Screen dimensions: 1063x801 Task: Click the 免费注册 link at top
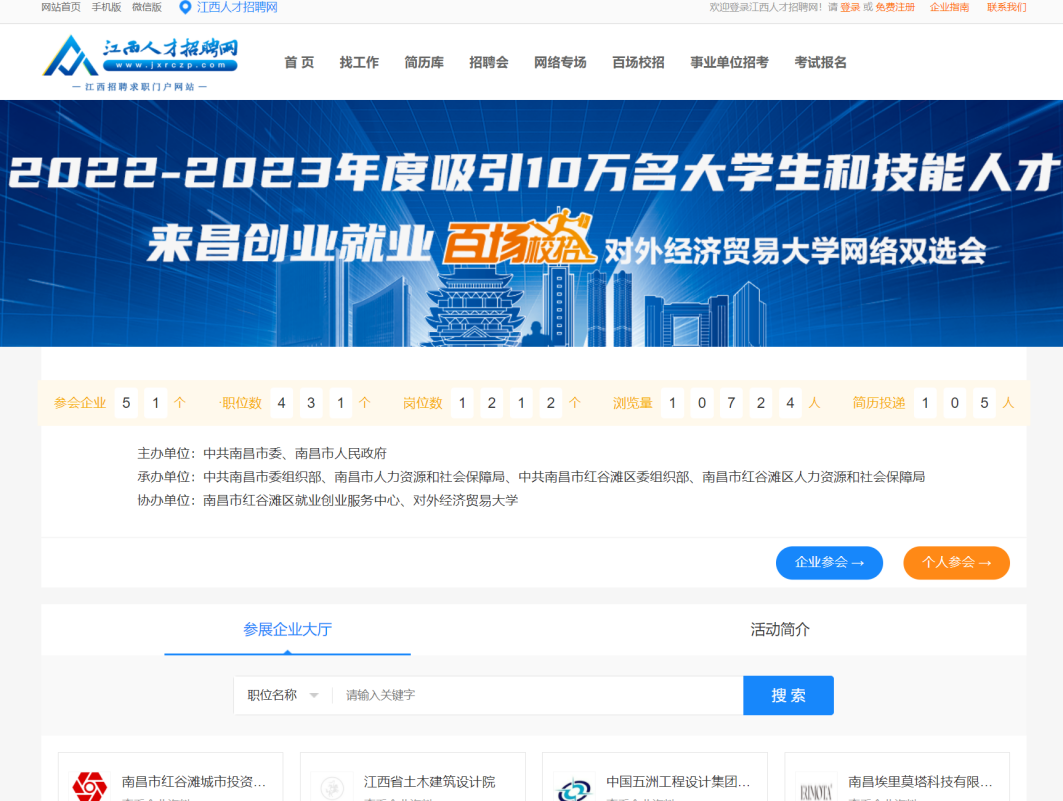pos(895,7)
